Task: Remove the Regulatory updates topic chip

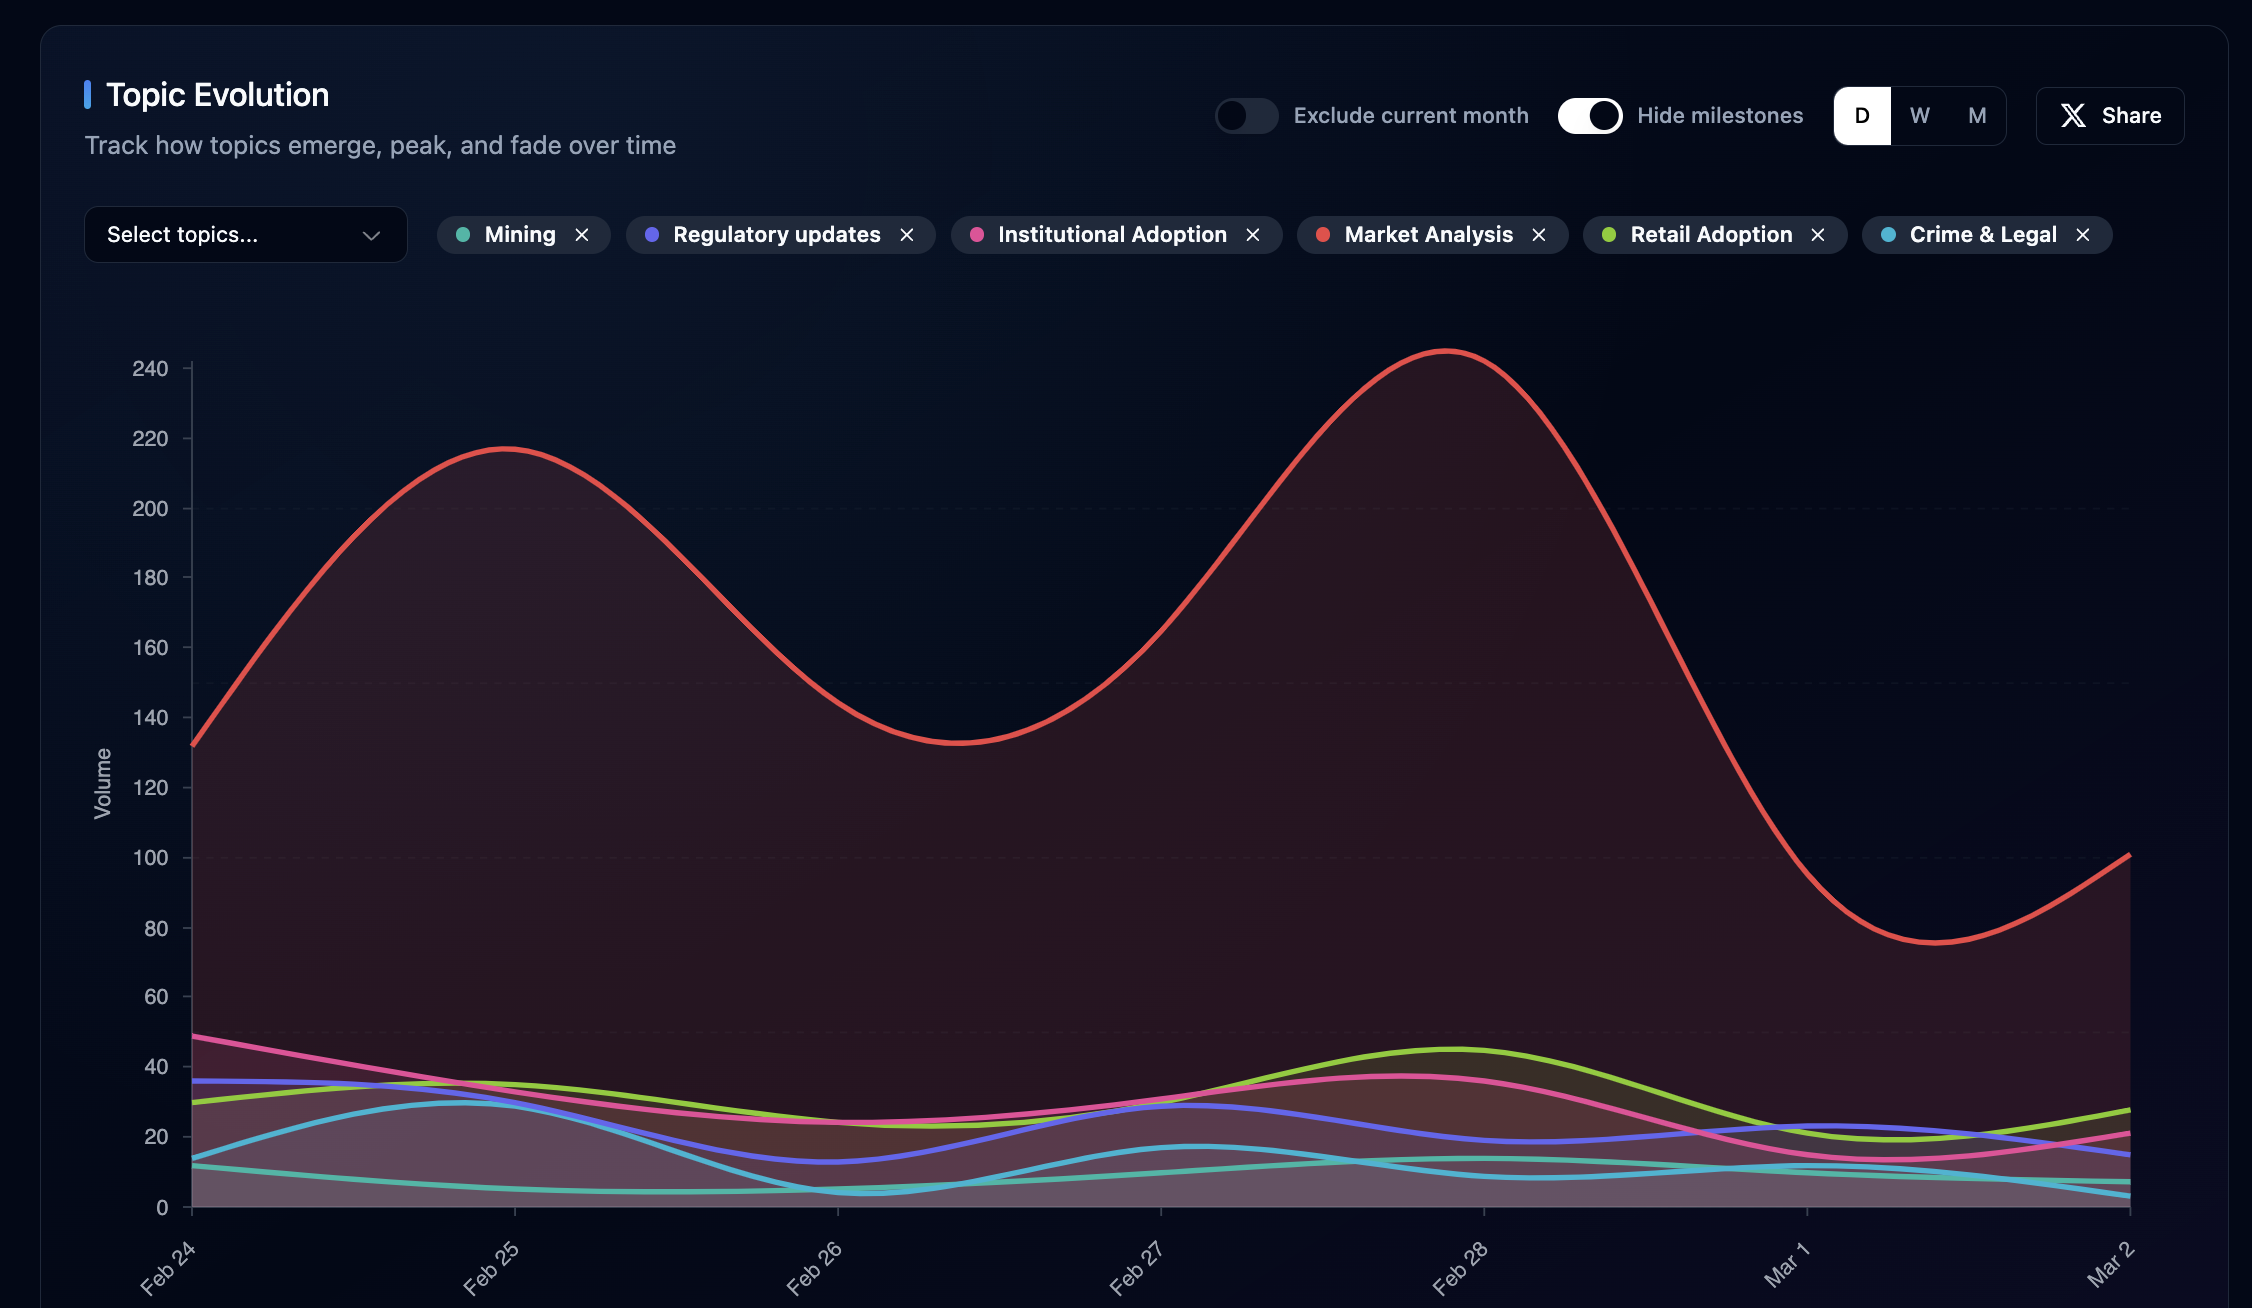Action: 907,235
